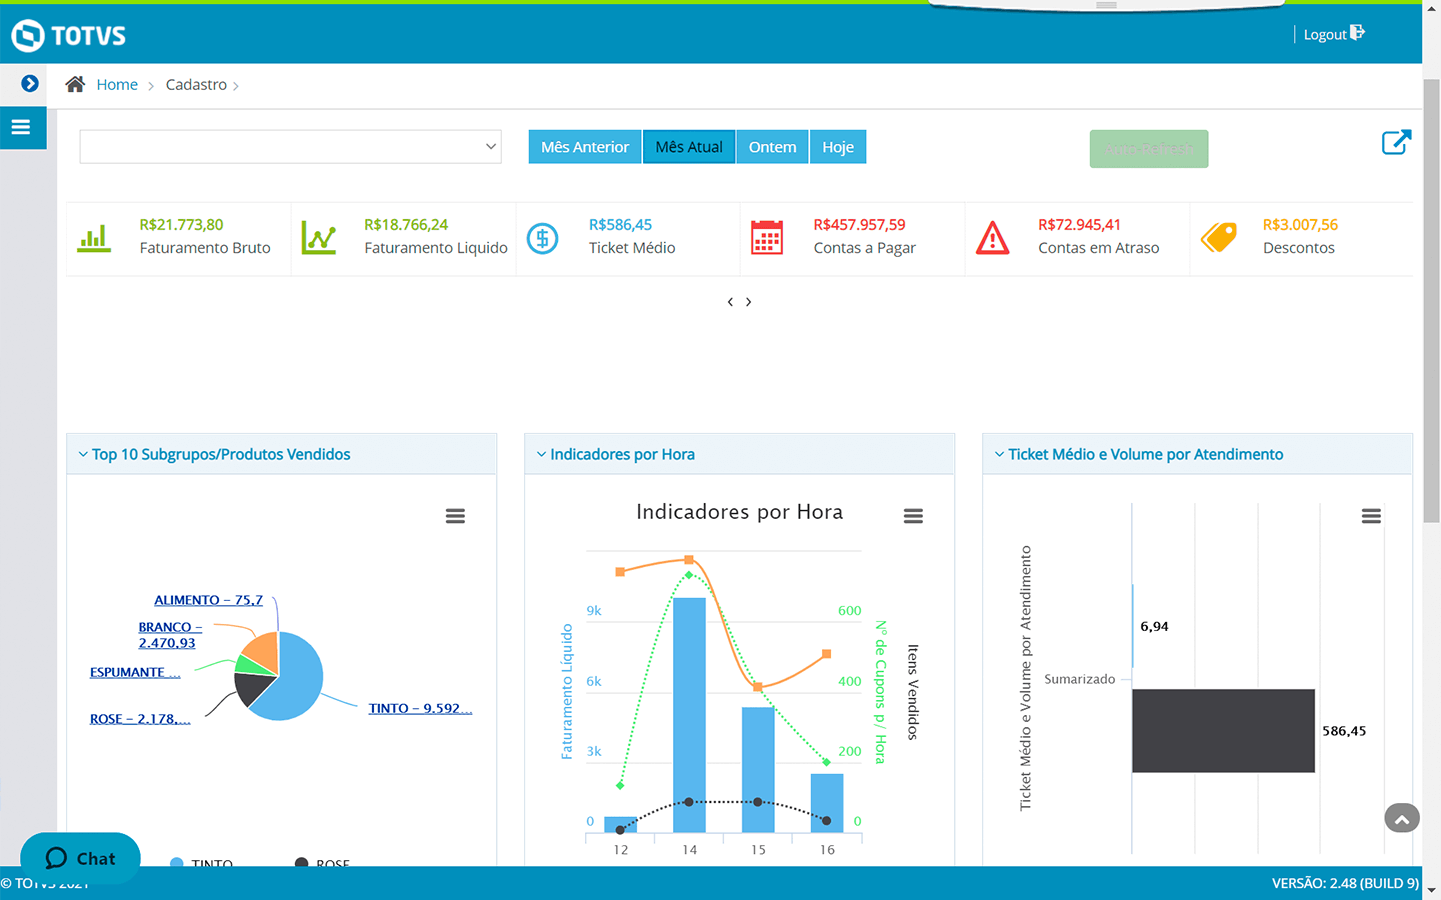Switch period filter to Hoje
The image size is (1441, 900).
pyautogui.click(x=837, y=147)
